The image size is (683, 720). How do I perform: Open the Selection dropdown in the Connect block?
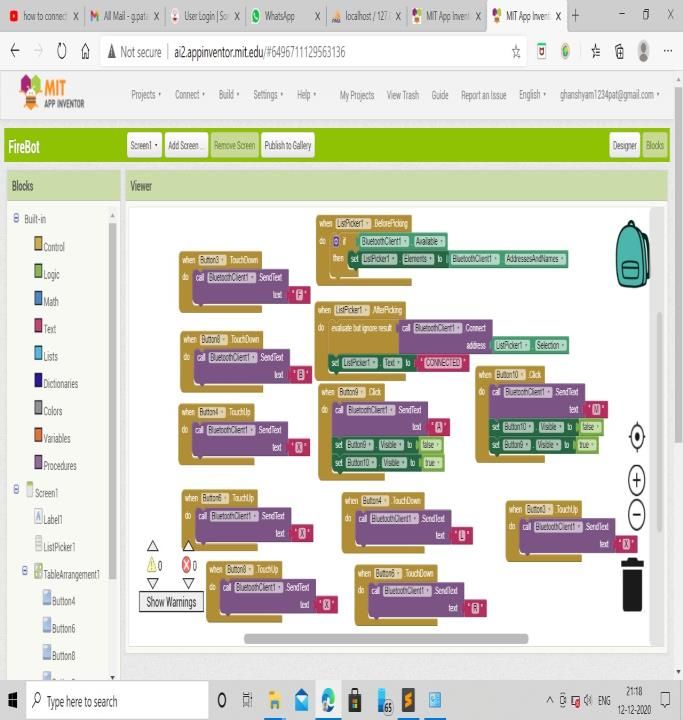coord(550,345)
